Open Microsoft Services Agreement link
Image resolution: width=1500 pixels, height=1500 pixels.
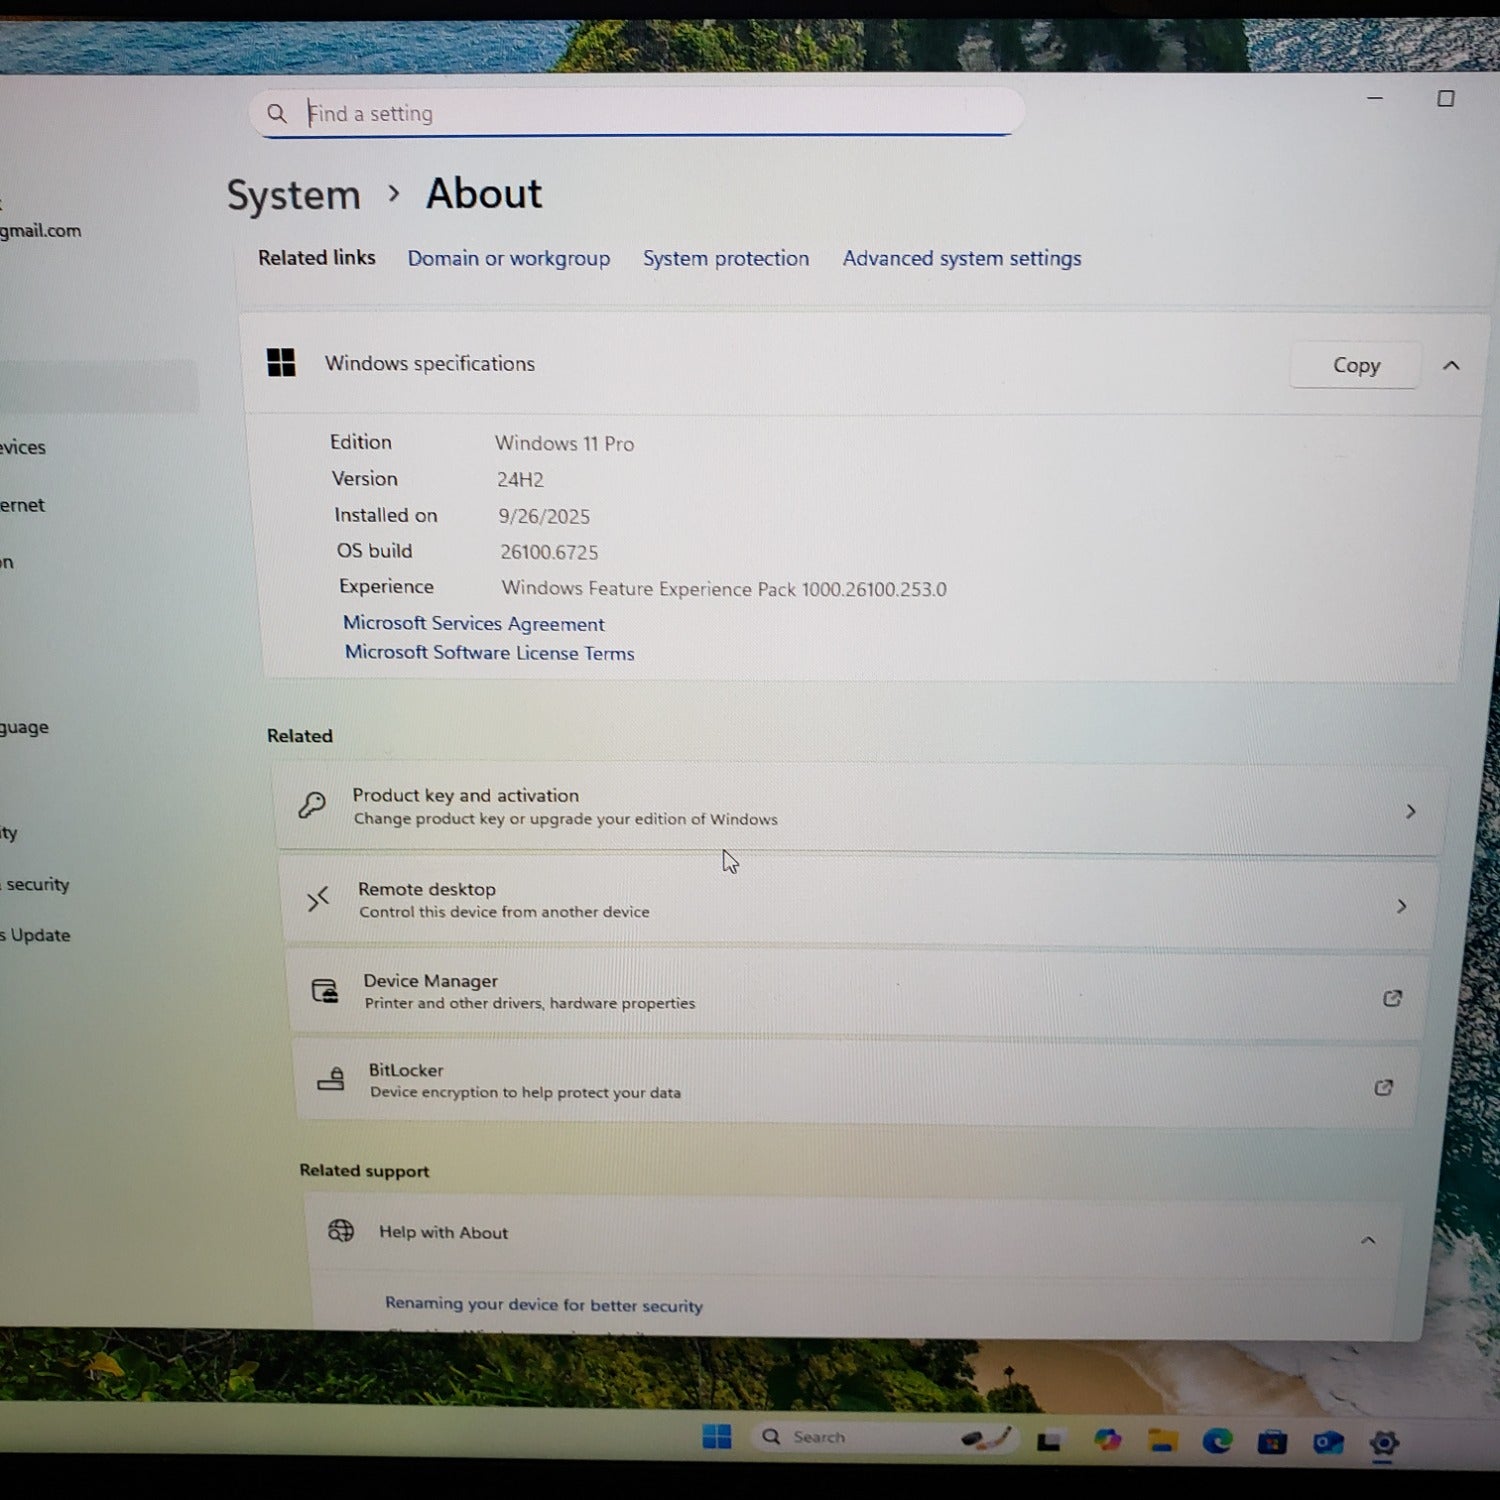click(474, 624)
